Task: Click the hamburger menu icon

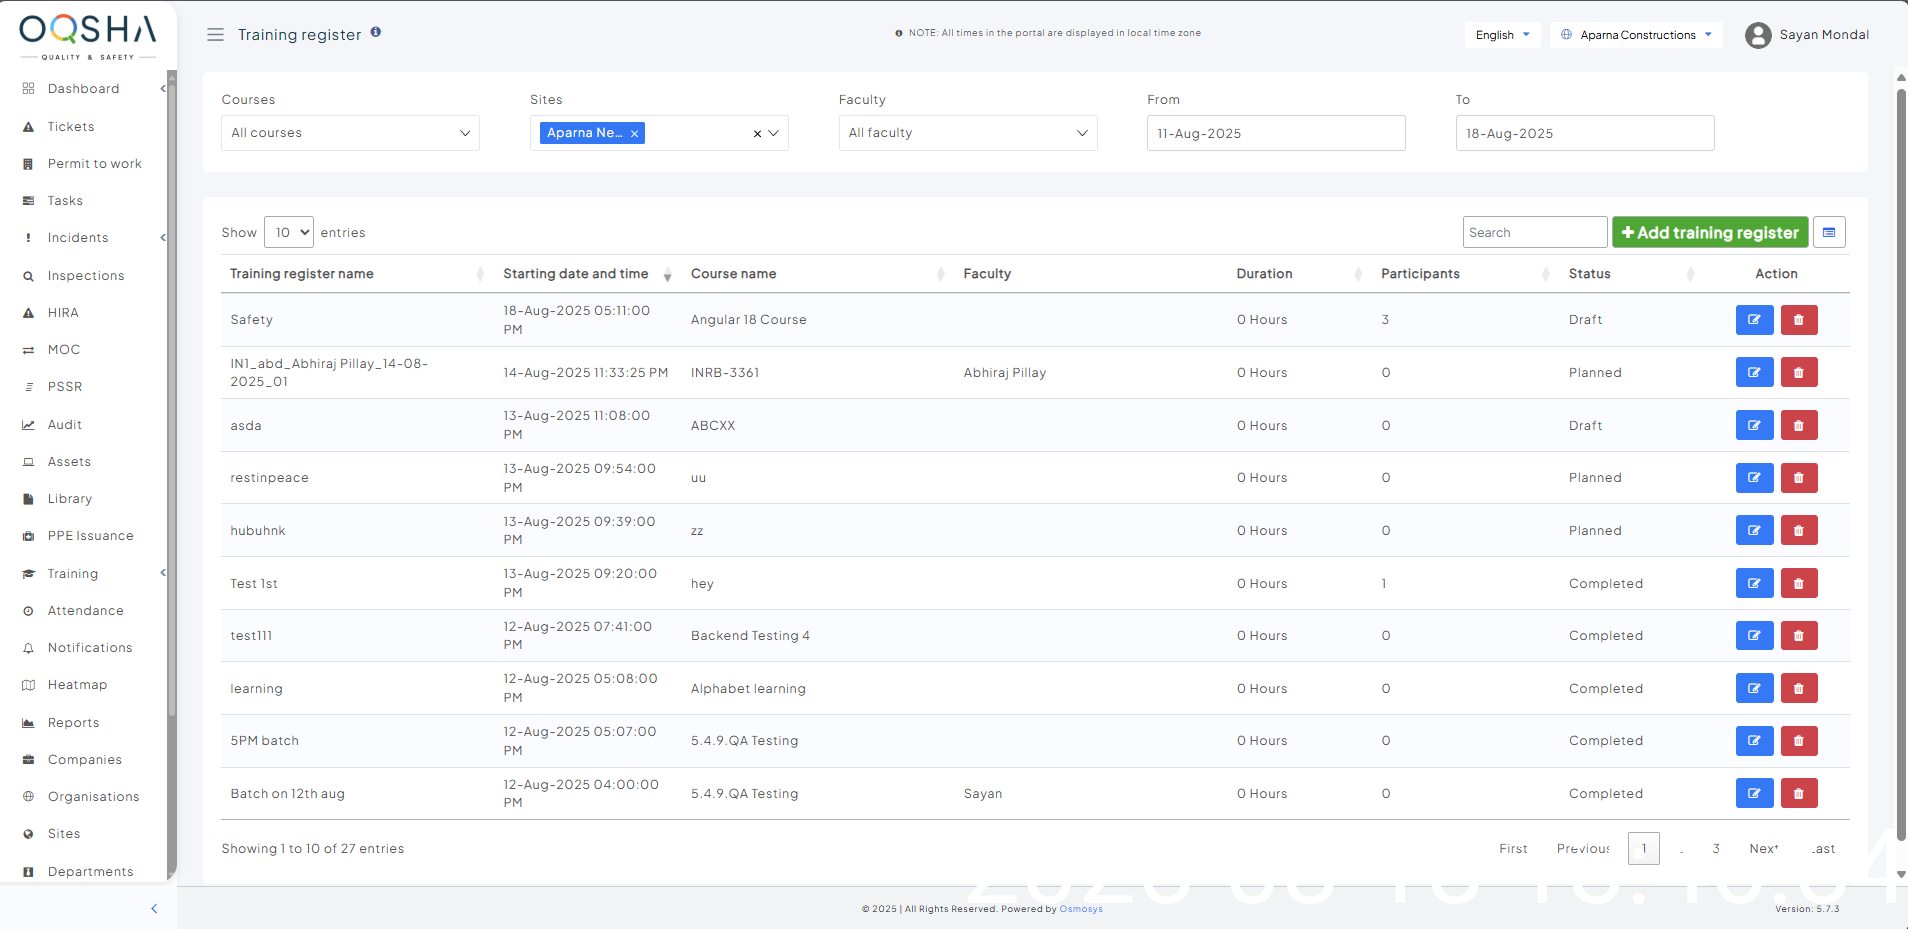Action: click(215, 35)
